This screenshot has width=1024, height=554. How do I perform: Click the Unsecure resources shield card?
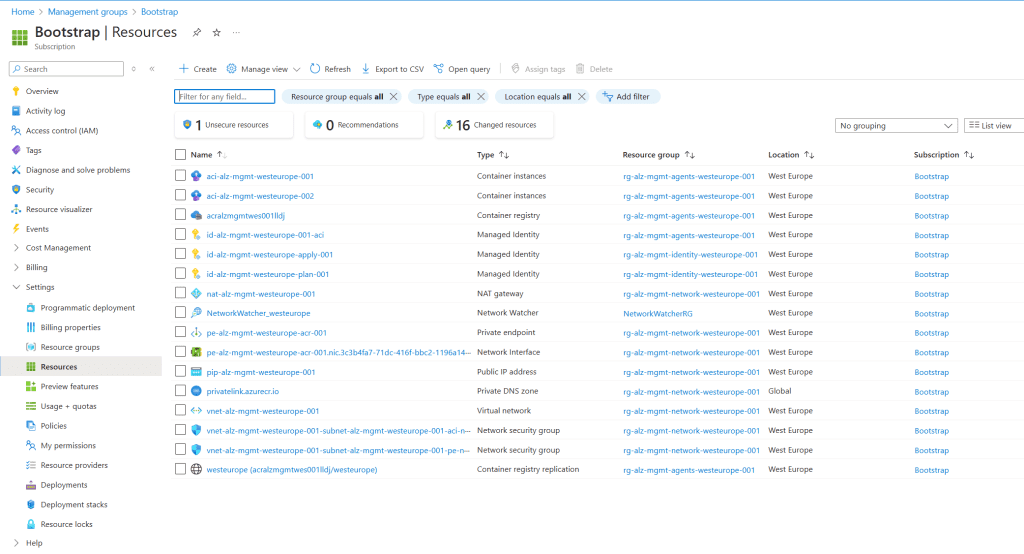234,125
